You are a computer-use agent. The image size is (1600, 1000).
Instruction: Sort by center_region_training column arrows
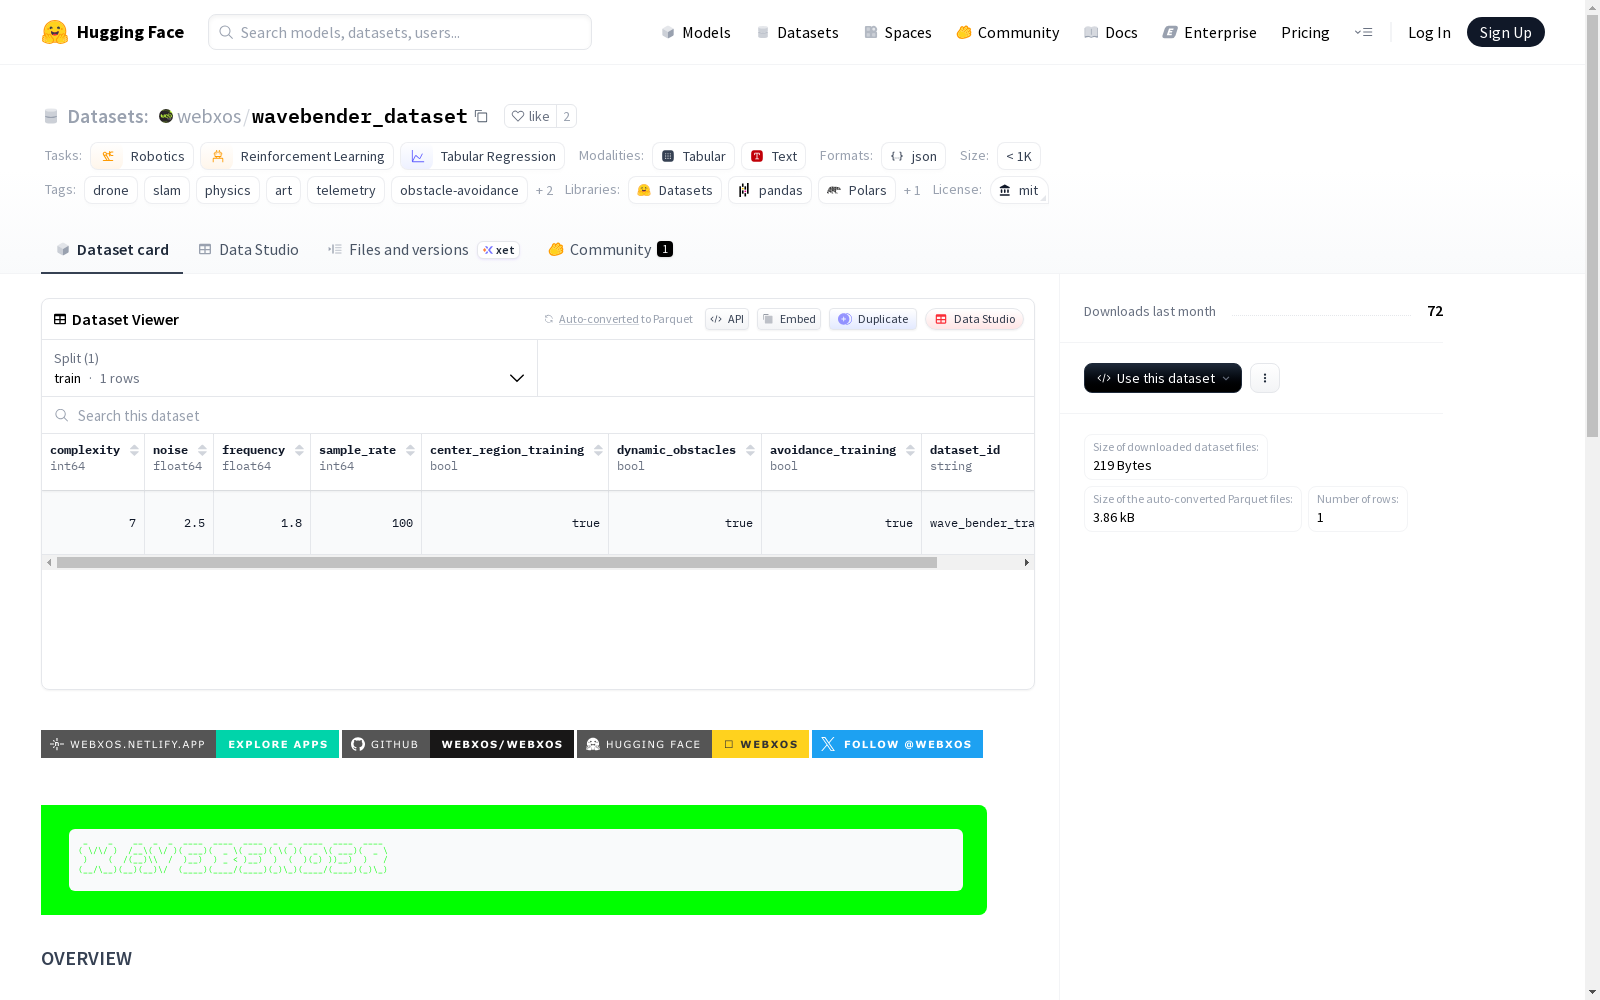(x=598, y=450)
